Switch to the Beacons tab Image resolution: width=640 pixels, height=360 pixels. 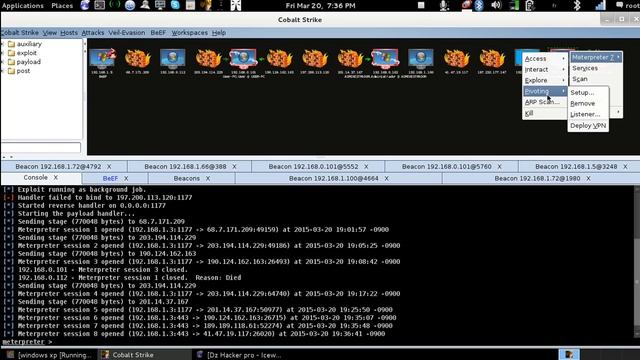coord(191,178)
